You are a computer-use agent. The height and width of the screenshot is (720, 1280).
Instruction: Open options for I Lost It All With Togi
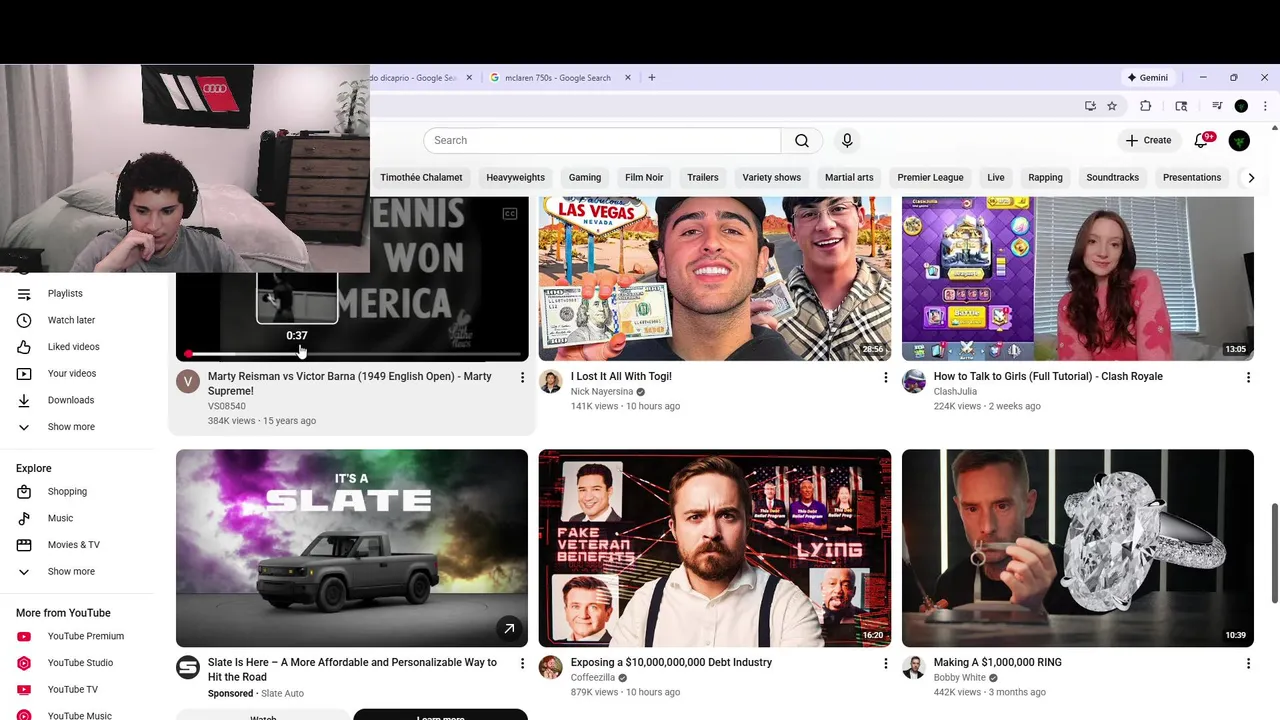click(x=885, y=377)
